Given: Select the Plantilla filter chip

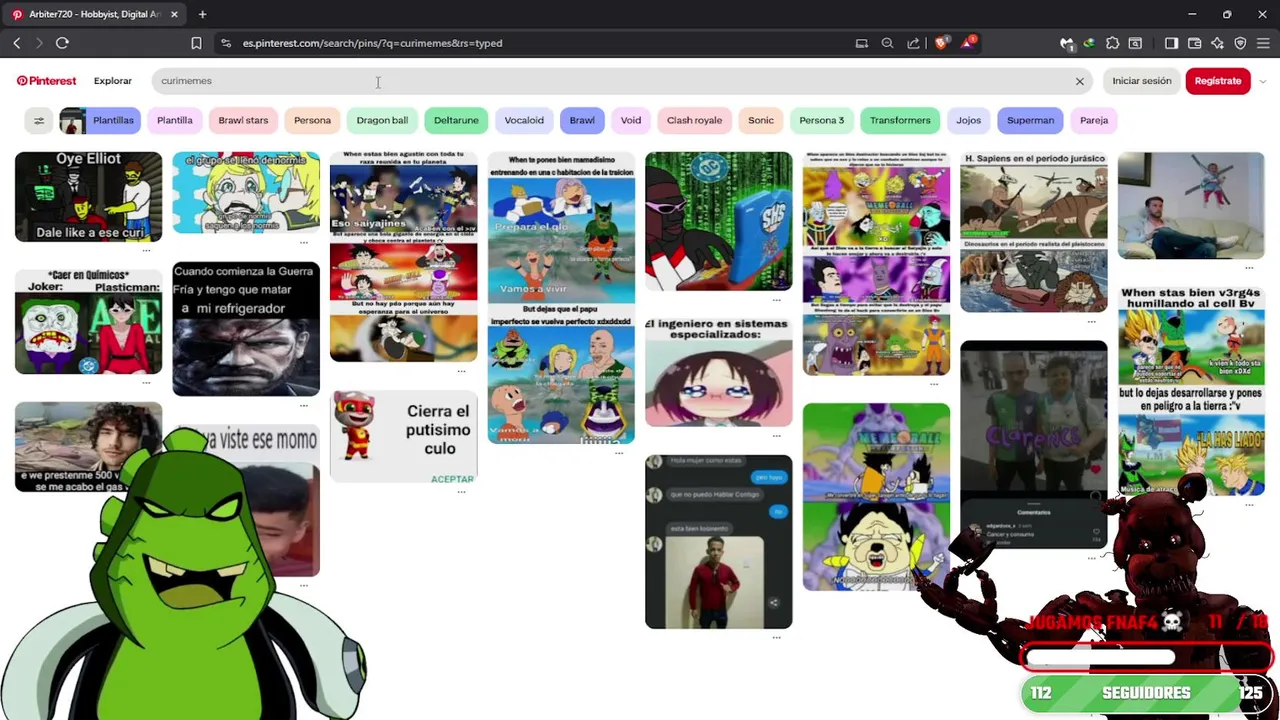Looking at the screenshot, I should [175, 121].
